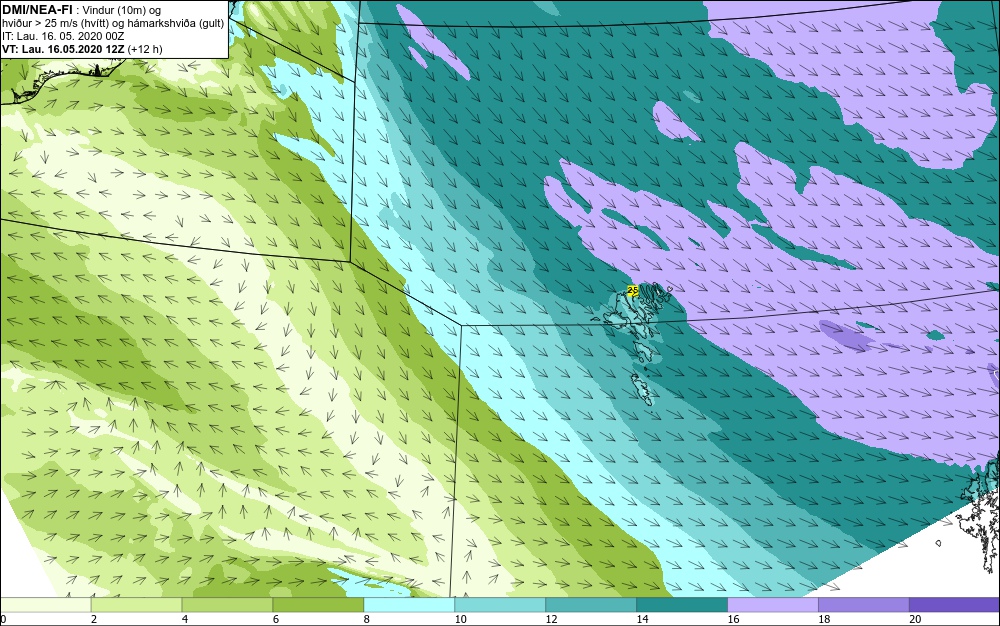Click the VT: Lau. 16.05.2020 12Z line

[x=82, y=49]
